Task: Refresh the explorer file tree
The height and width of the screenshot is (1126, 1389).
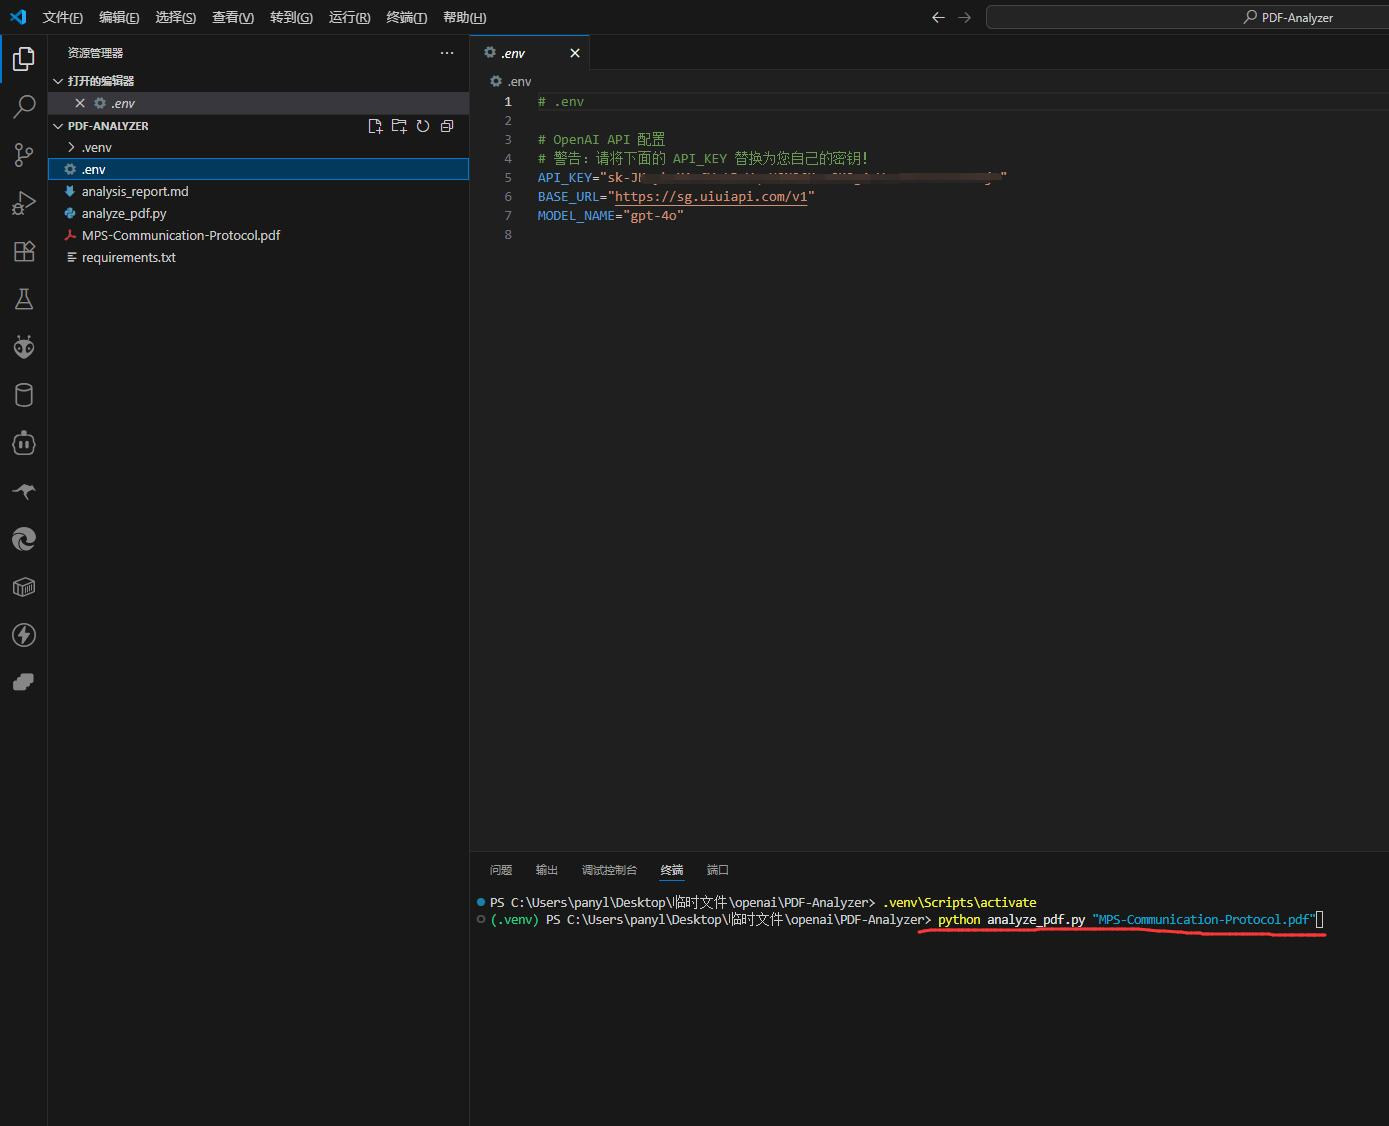Action: (423, 126)
